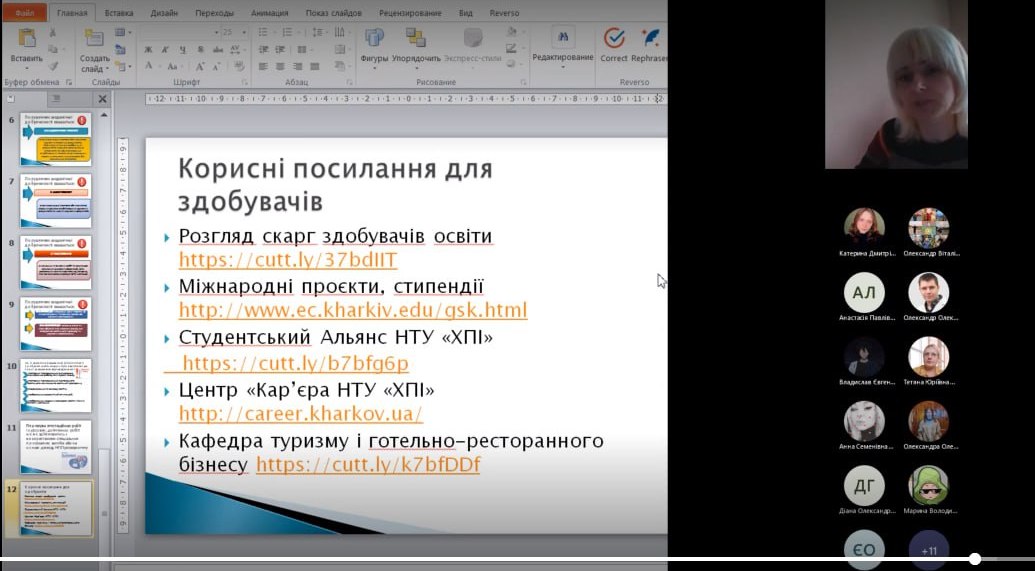Click the numbered list icon

pos(288,32)
